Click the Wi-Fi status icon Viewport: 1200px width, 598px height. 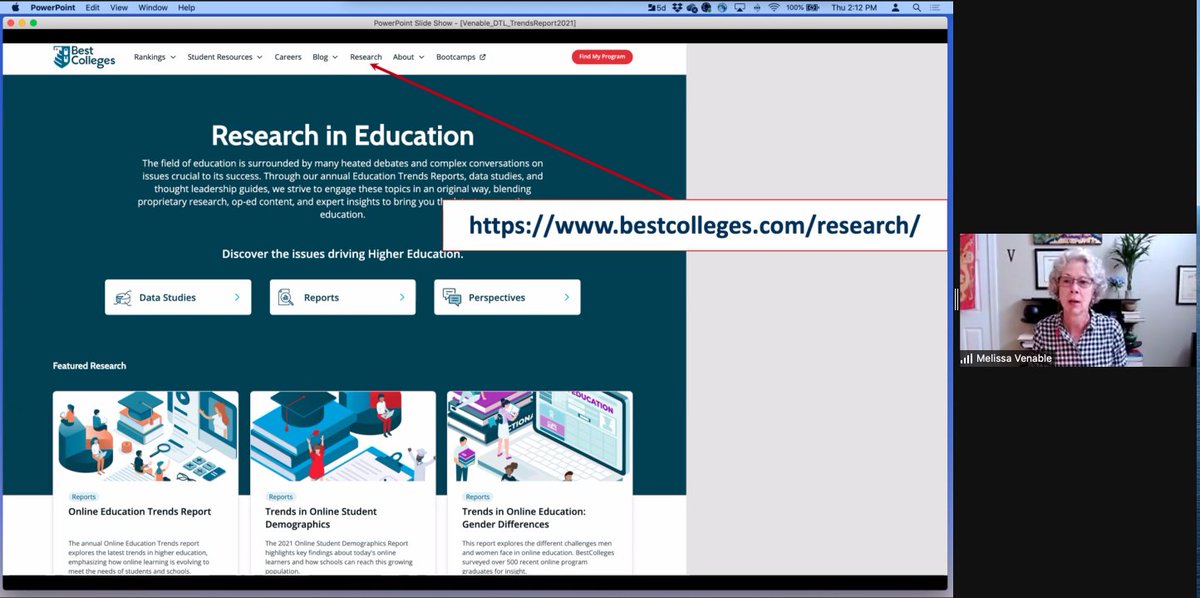774,7
